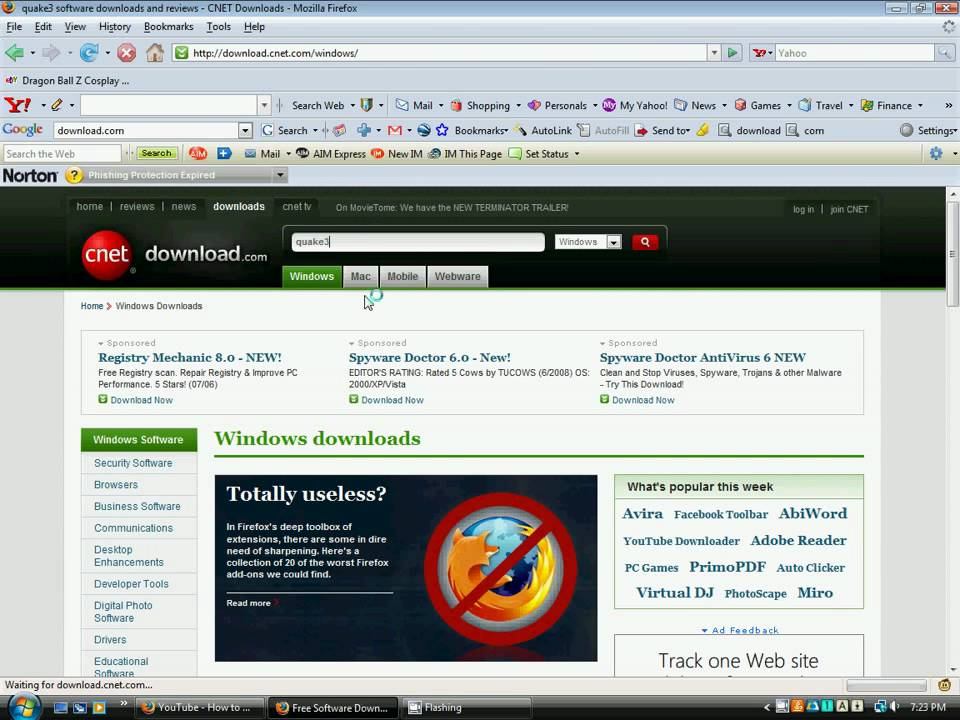Switch to the Mobile tab
This screenshot has height=720, width=960.
[x=402, y=276]
